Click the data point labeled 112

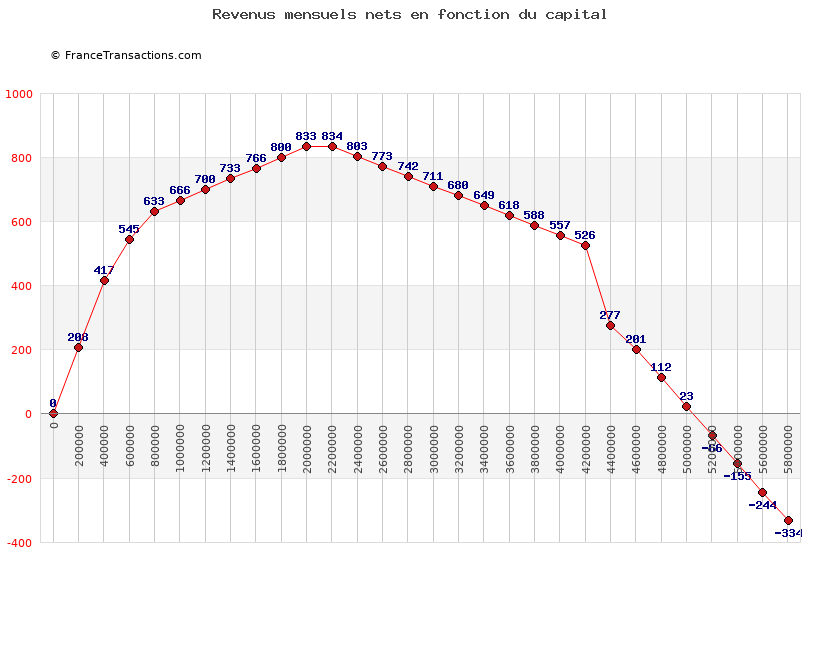tap(661, 378)
